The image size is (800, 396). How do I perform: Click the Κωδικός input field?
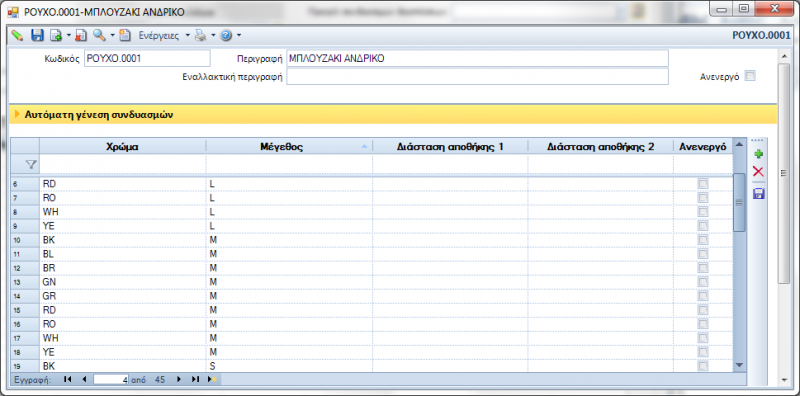pos(147,58)
